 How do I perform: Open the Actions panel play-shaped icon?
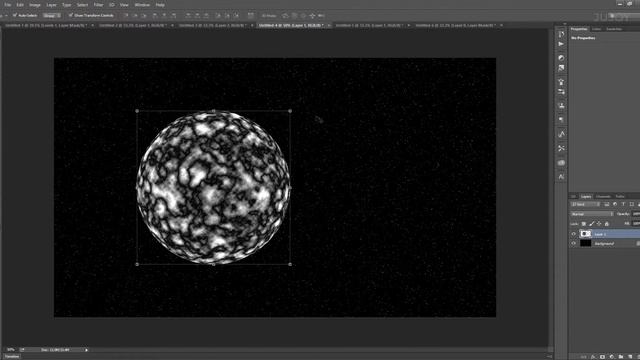(561, 44)
